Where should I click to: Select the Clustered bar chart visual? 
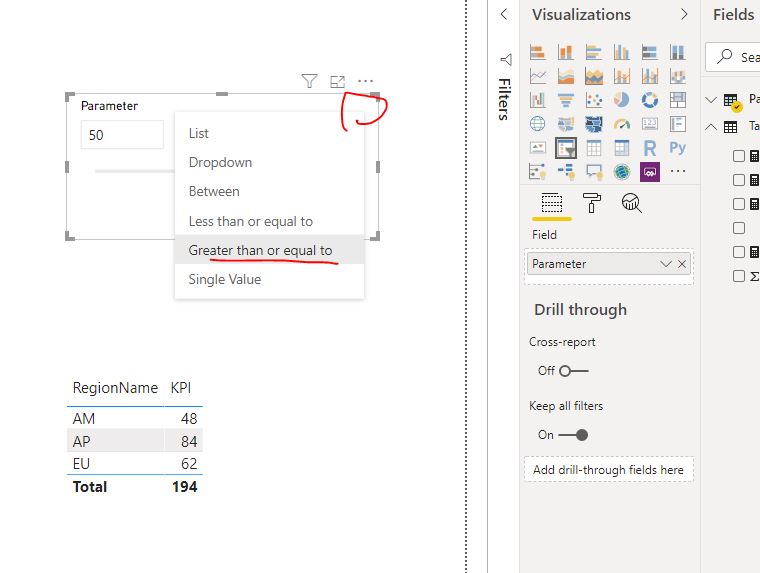pos(594,52)
